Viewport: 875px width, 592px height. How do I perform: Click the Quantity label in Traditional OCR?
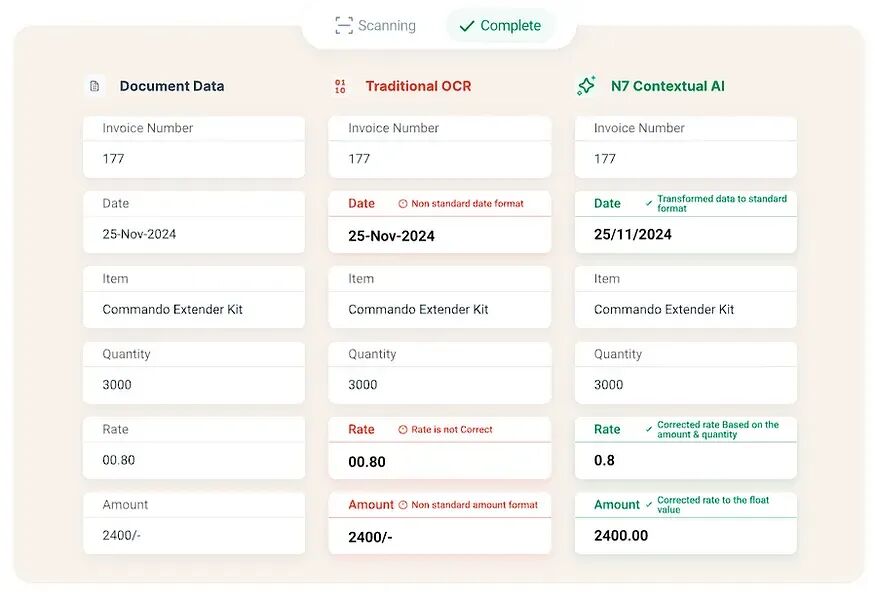[372, 354]
